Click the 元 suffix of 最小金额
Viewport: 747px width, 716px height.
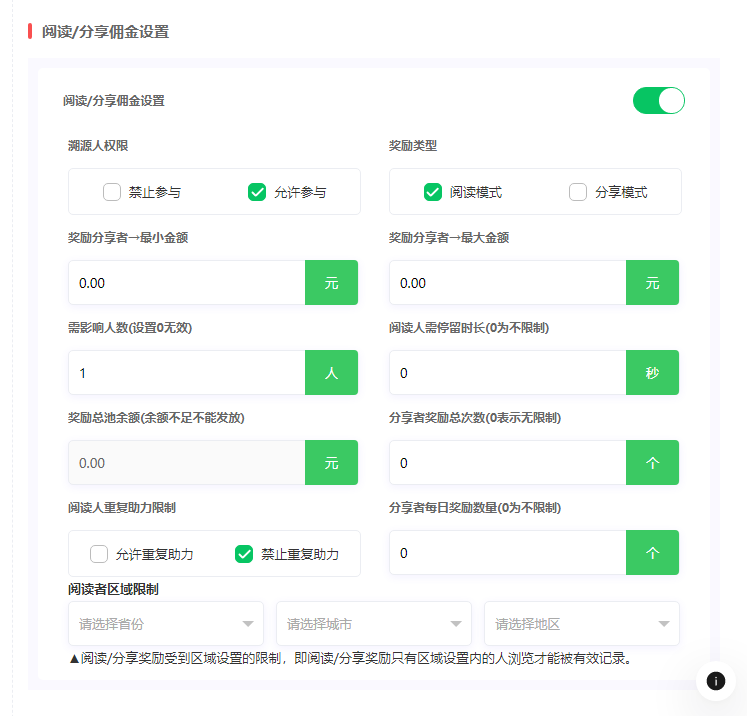pos(332,282)
